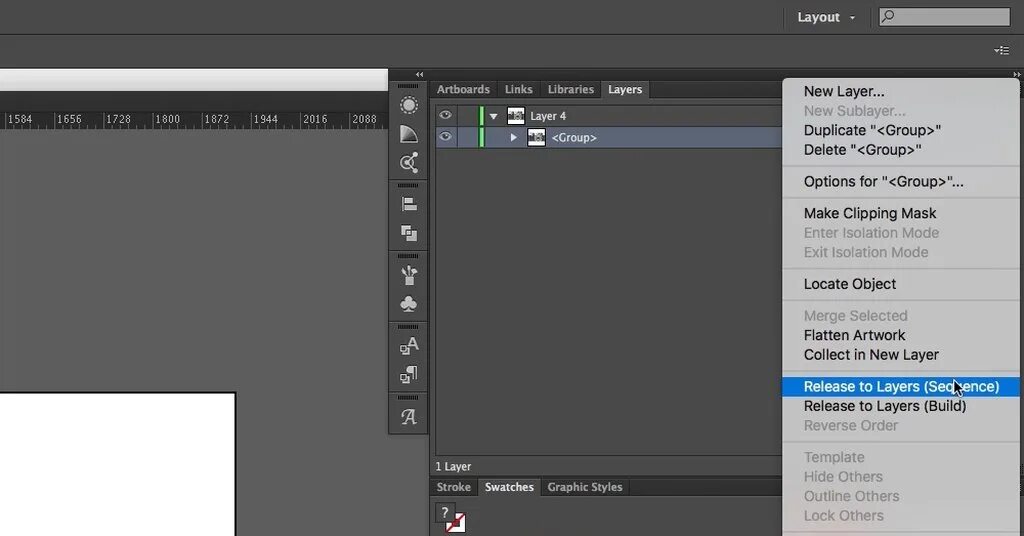Click the magnifier icon in search box
This screenshot has height=536, width=1024.
888,16
